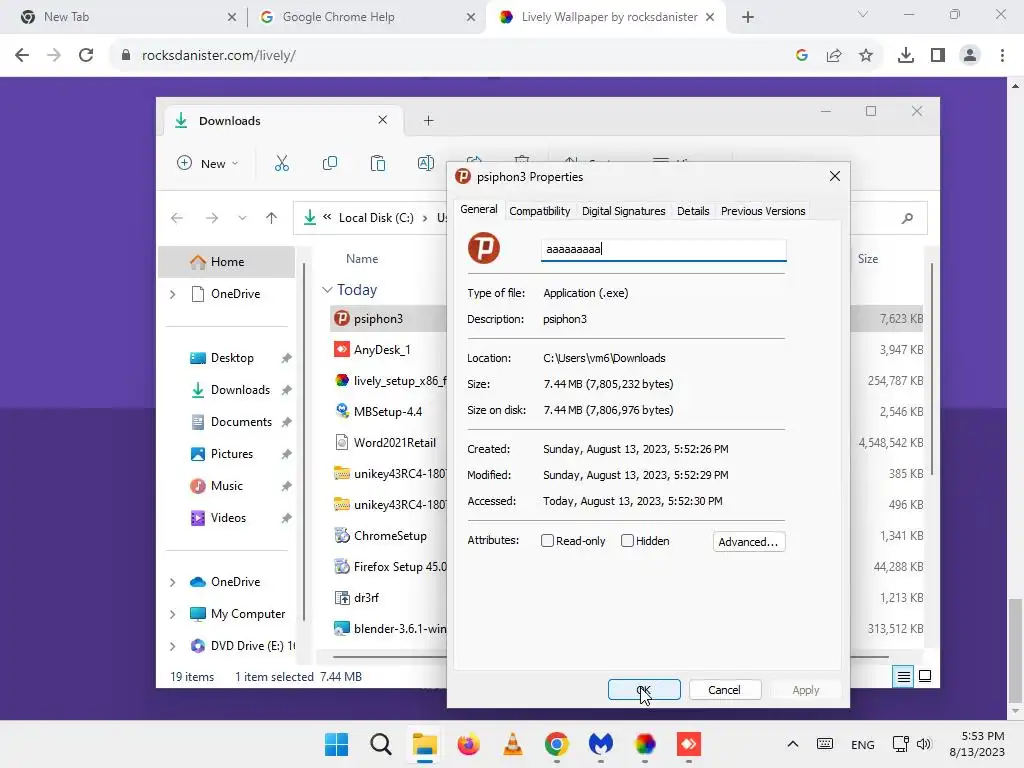
Task: Toggle the Hidden attribute checkbox
Action: coord(627,541)
